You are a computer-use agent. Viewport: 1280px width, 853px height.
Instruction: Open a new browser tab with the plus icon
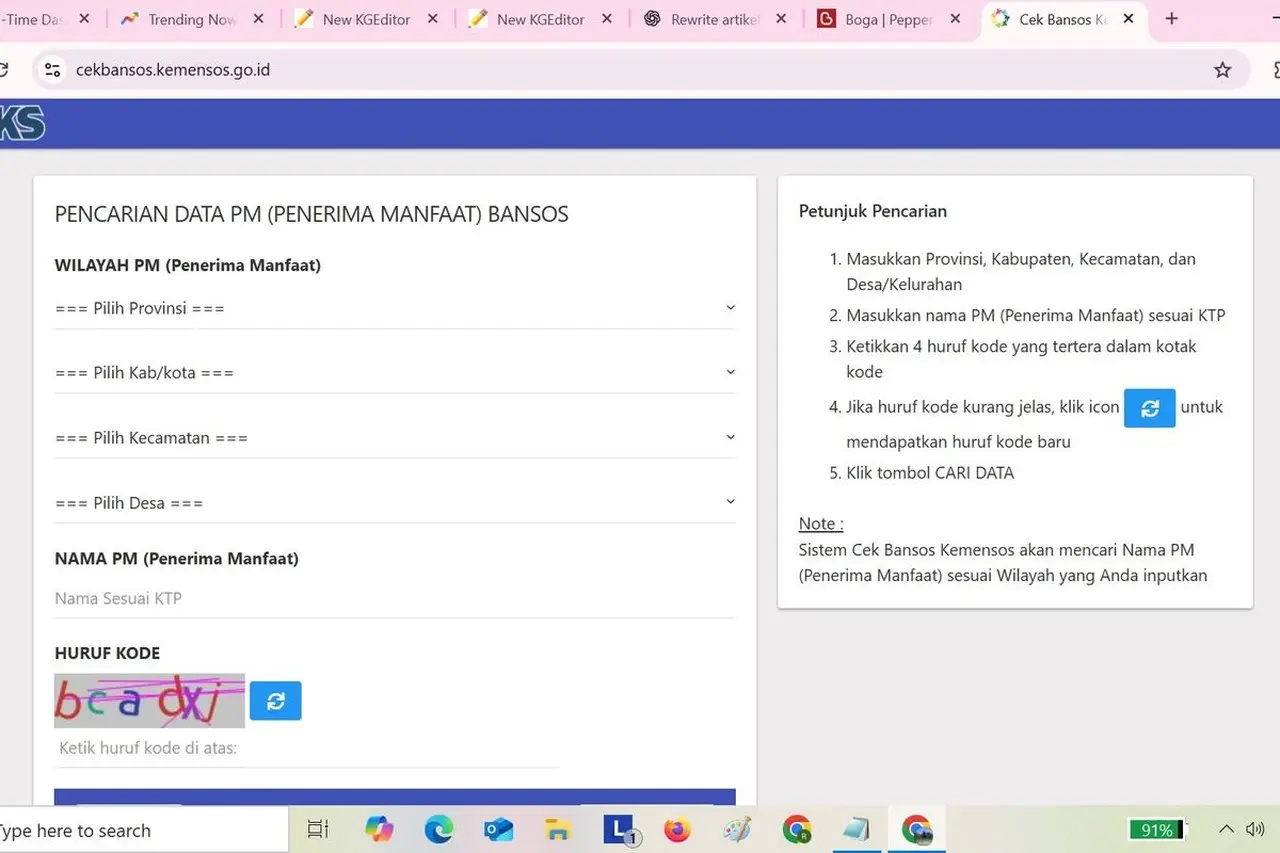pos(1171,19)
